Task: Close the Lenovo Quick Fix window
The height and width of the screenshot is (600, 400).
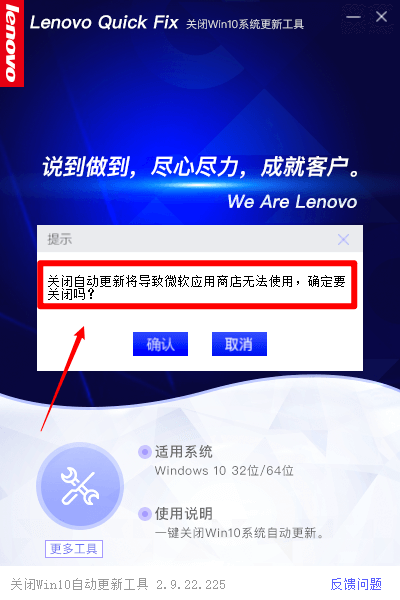Action: (x=381, y=17)
